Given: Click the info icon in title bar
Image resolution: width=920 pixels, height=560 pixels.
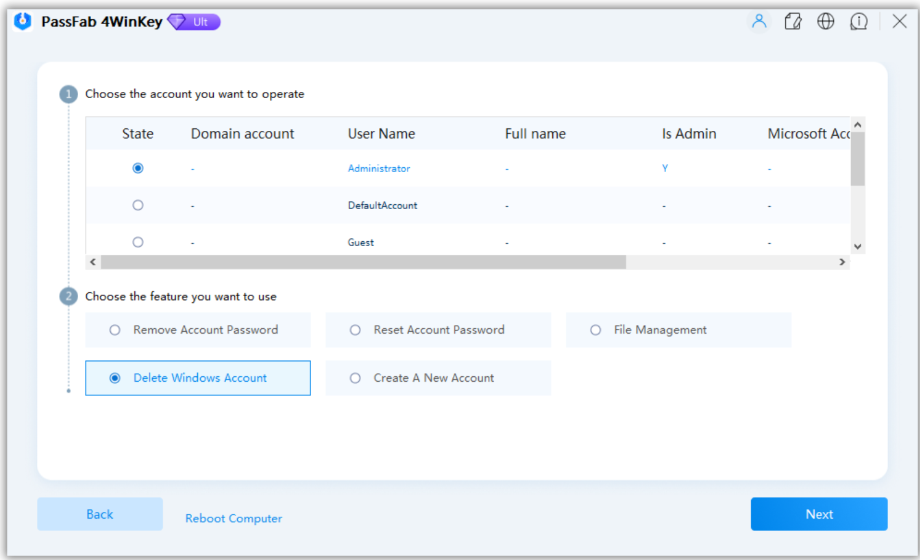Looking at the screenshot, I should click(859, 22).
